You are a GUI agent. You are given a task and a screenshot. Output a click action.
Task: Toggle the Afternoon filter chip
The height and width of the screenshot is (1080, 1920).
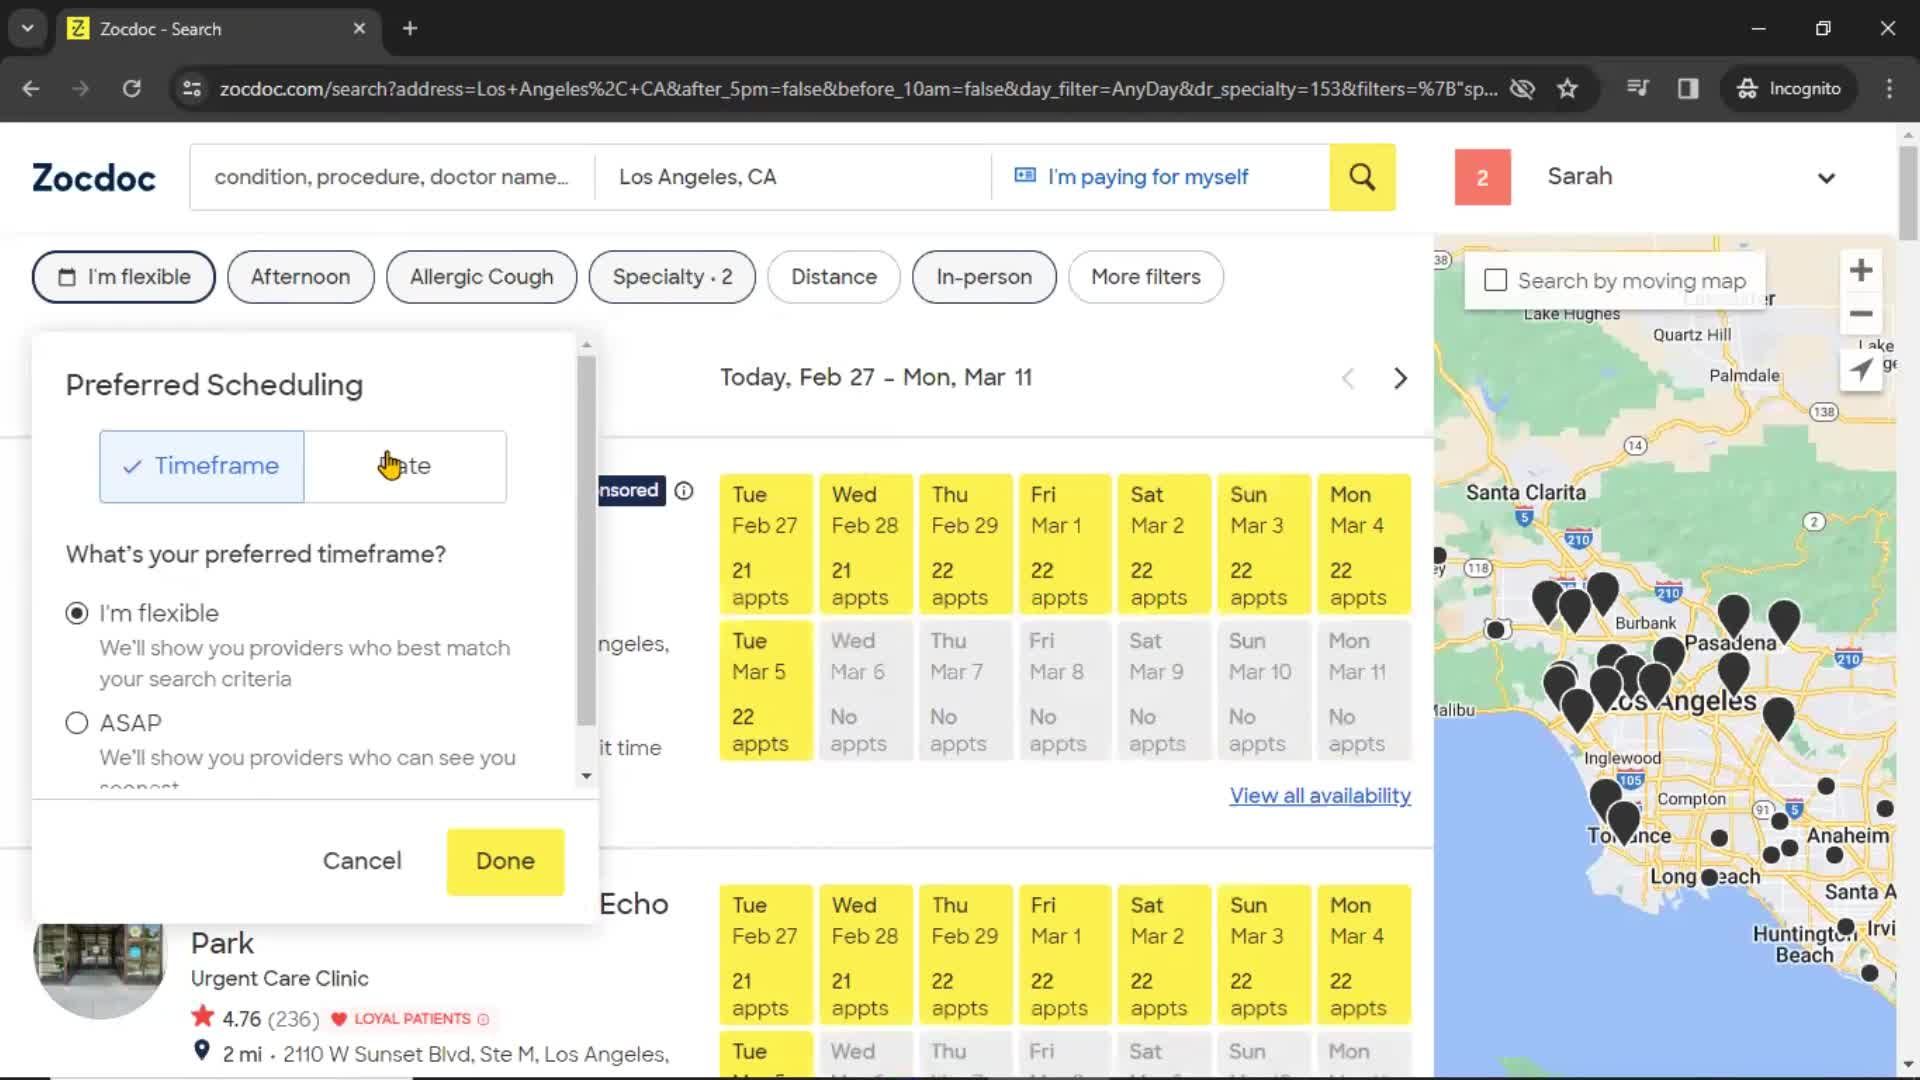(300, 277)
